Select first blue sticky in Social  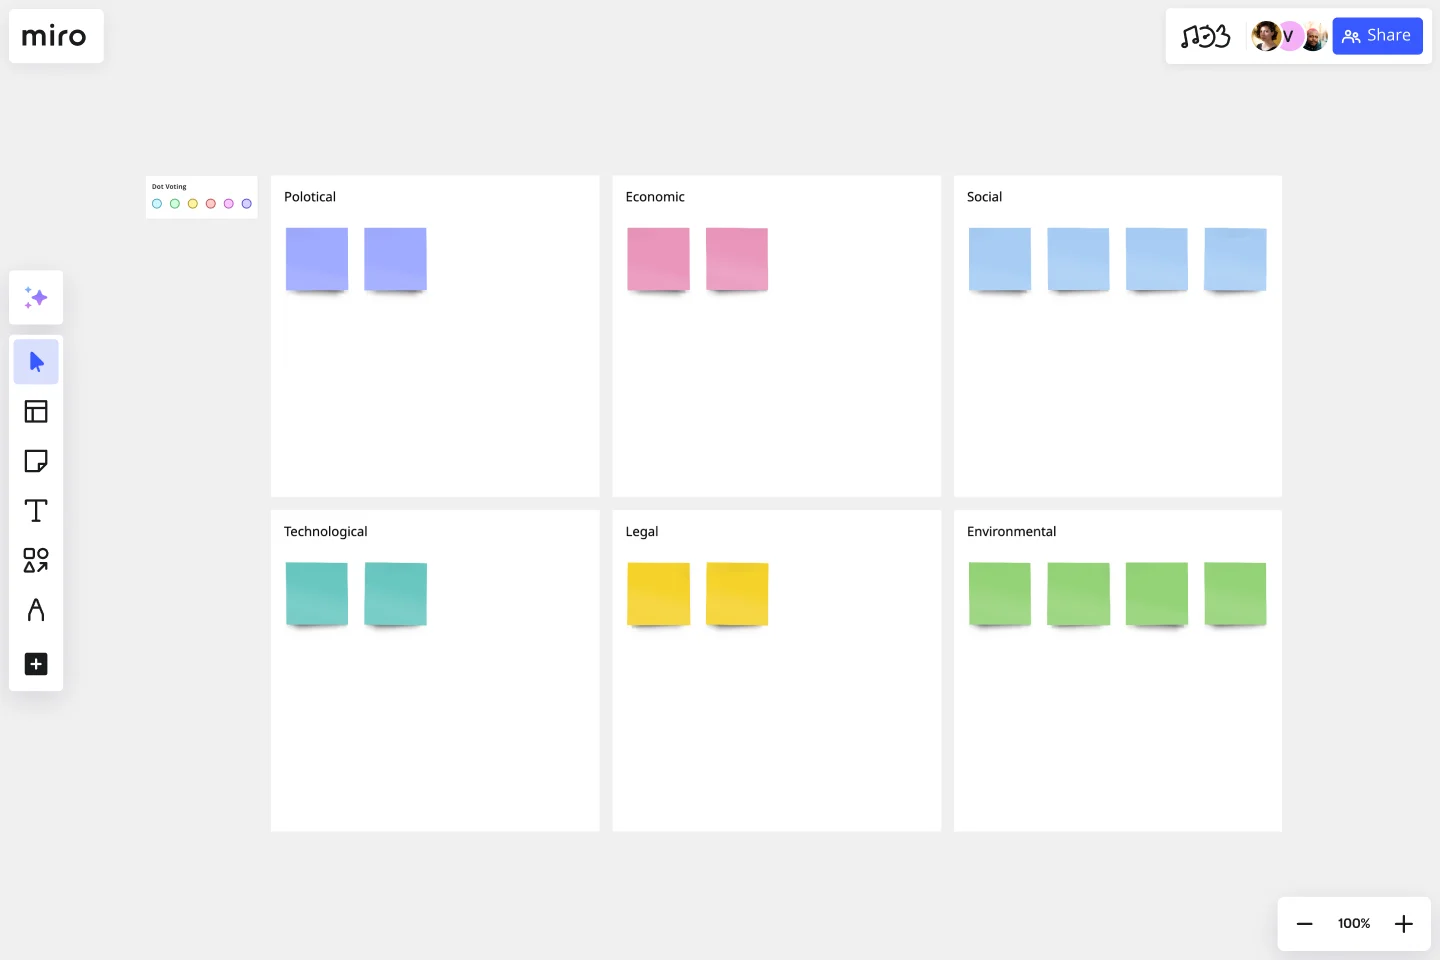click(x=1000, y=259)
